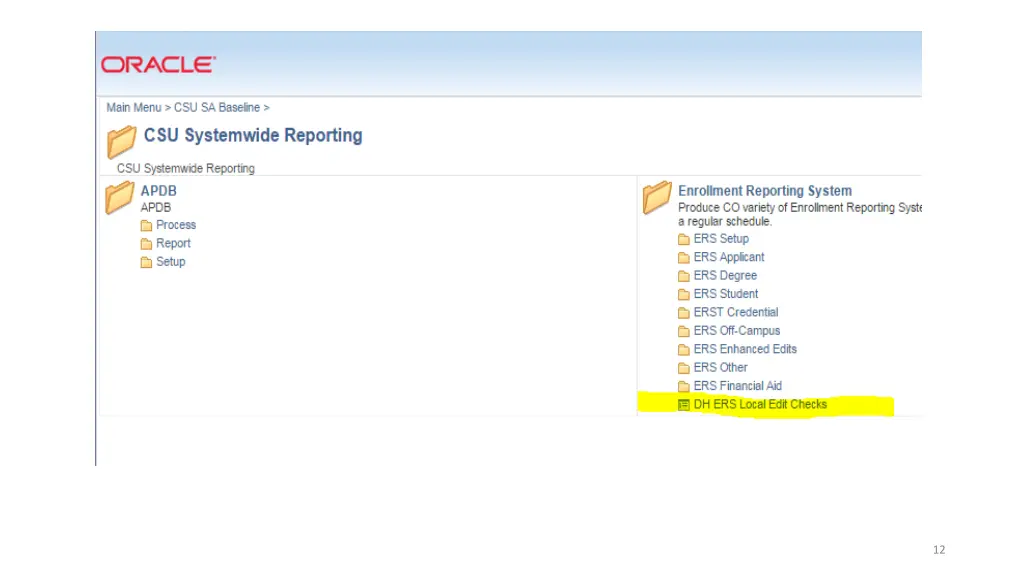Click the folder icon next to ERS Off-Campus
Image resolution: width=1024 pixels, height=576 pixels.
pyautogui.click(x=684, y=331)
